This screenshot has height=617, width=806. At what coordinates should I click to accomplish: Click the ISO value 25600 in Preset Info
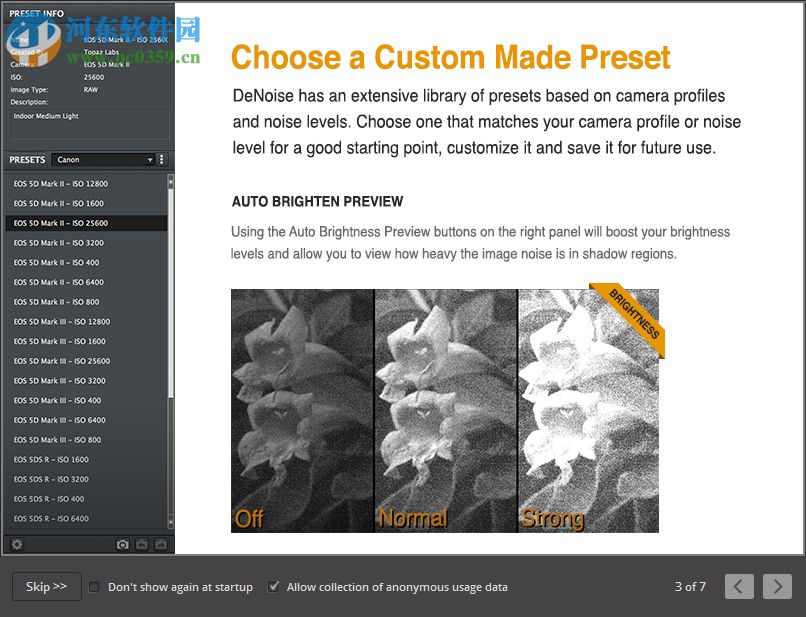pyautogui.click(x=94, y=77)
